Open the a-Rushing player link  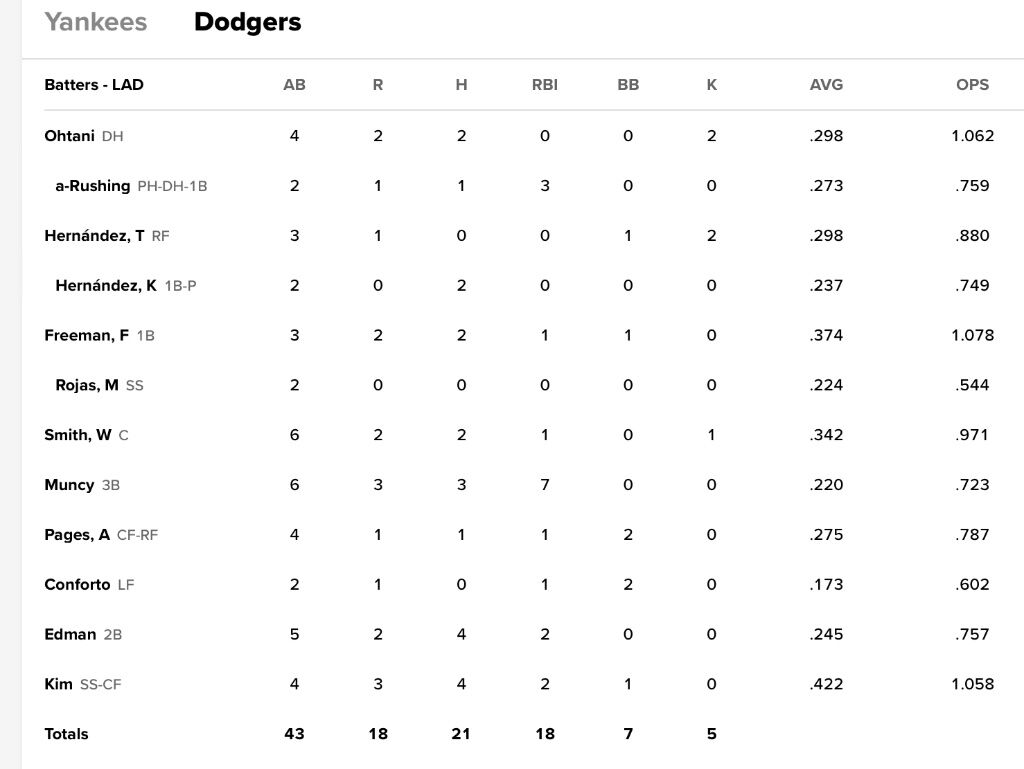(93, 186)
